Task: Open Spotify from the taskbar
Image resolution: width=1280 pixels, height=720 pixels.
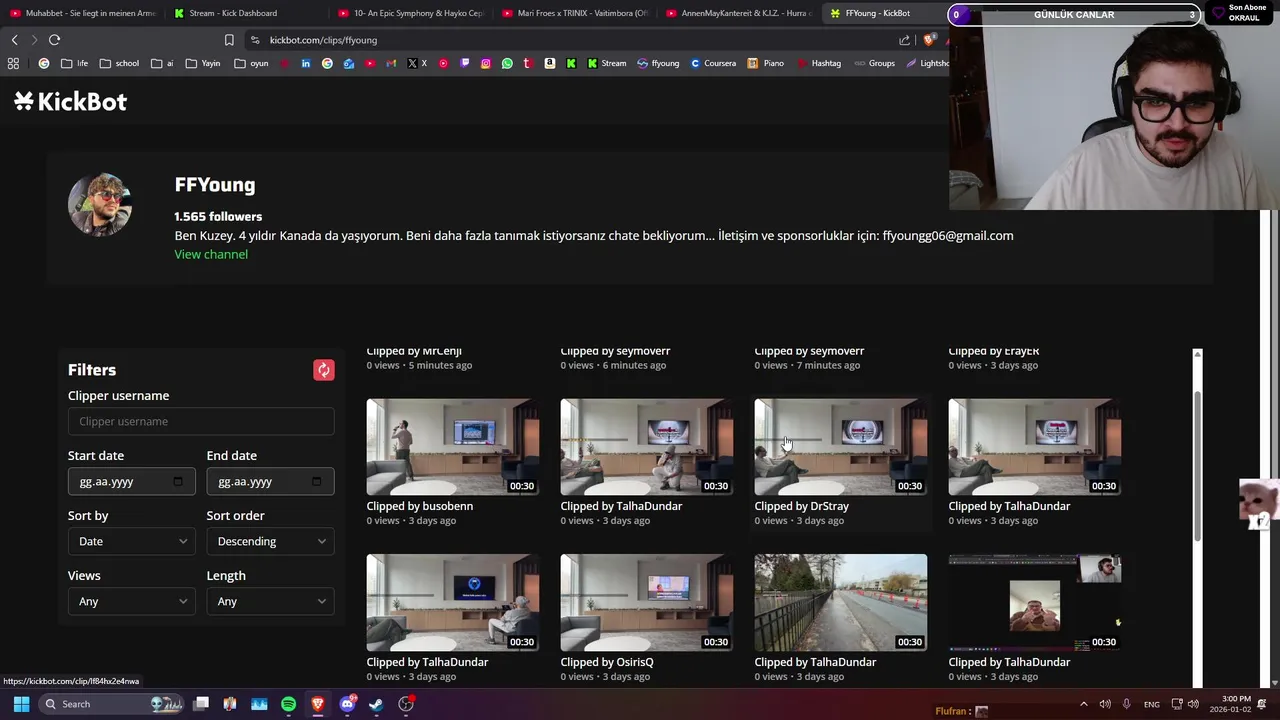Action: (288, 704)
